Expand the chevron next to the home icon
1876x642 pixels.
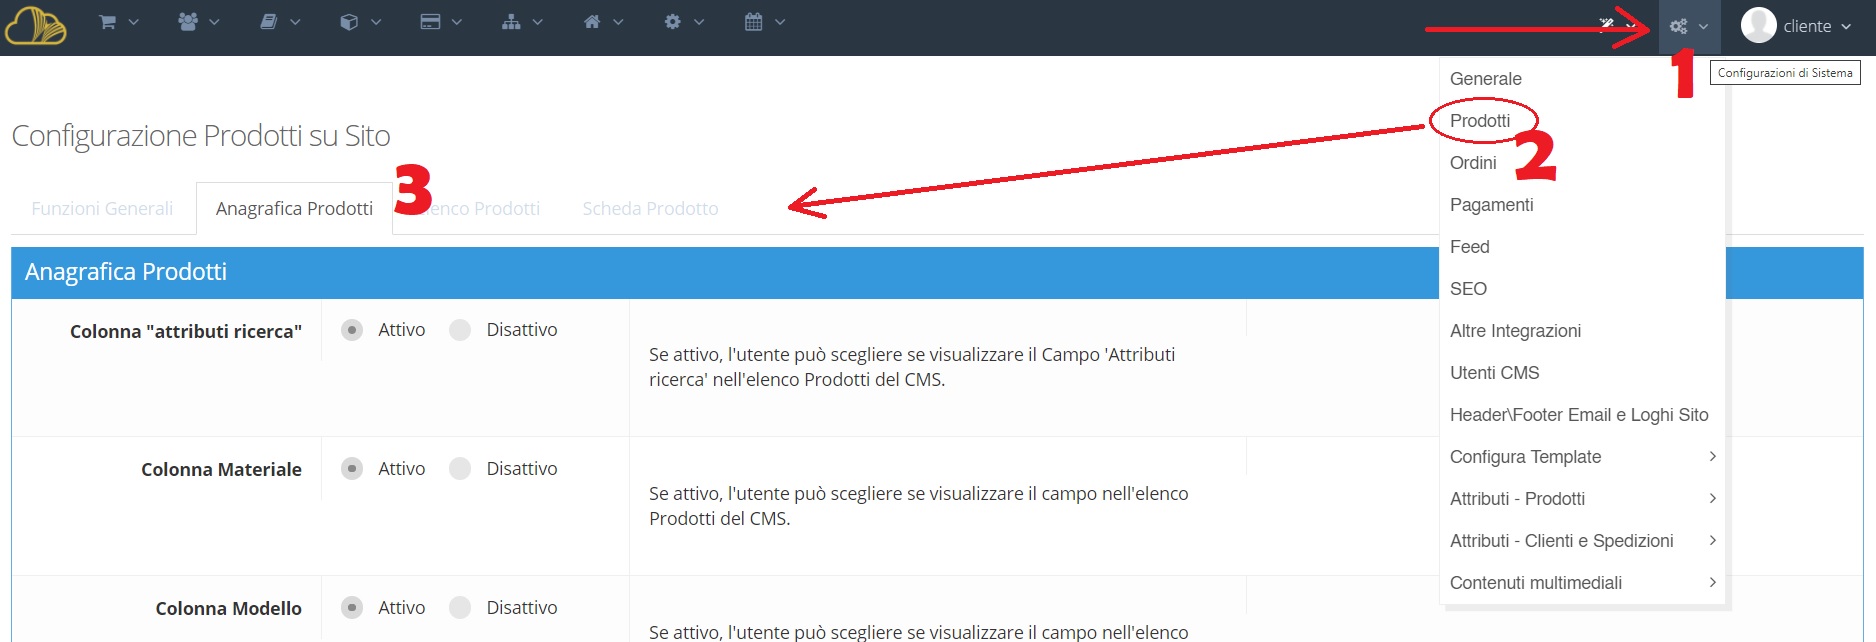[x=618, y=22]
